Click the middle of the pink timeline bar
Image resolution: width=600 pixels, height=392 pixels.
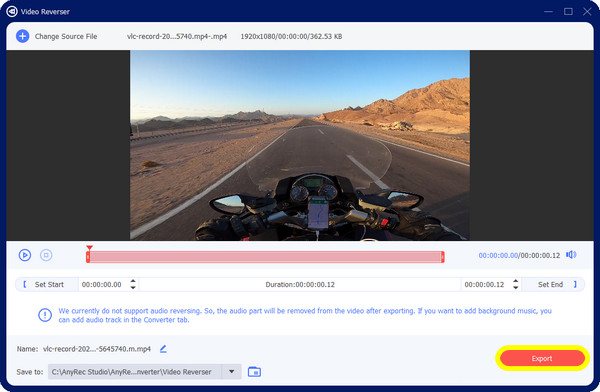[265, 257]
